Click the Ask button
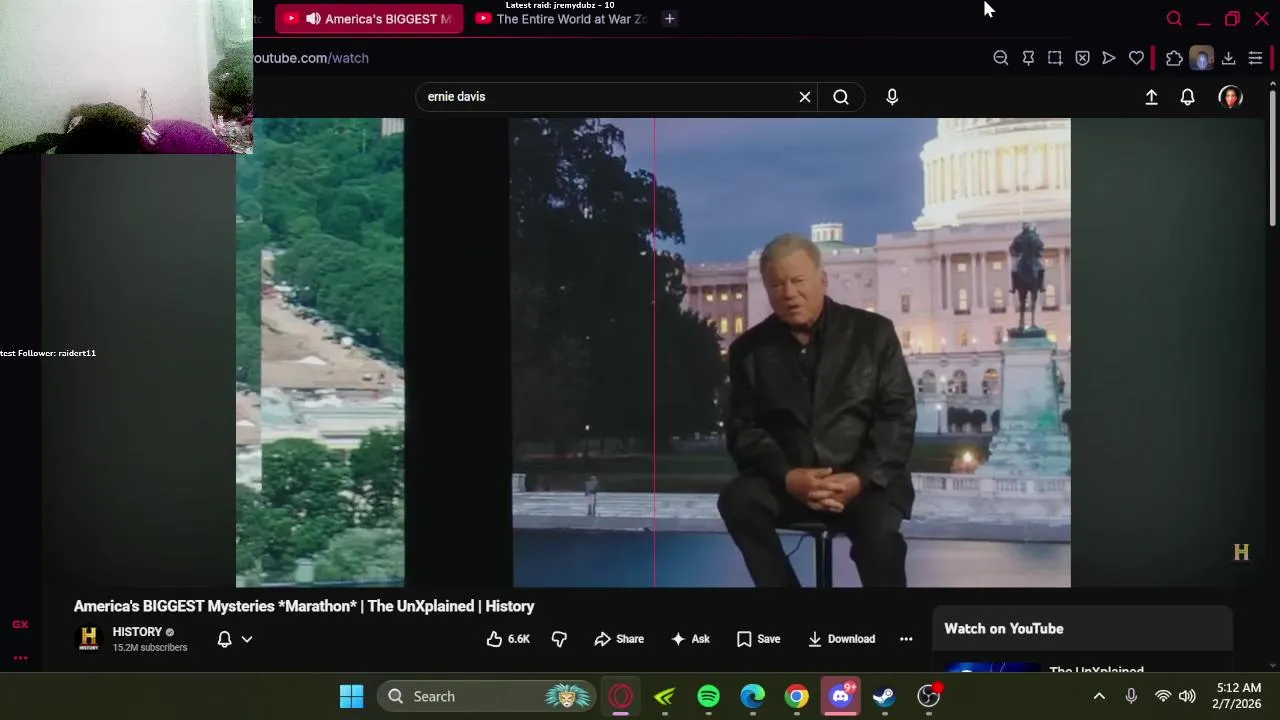 (690, 639)
